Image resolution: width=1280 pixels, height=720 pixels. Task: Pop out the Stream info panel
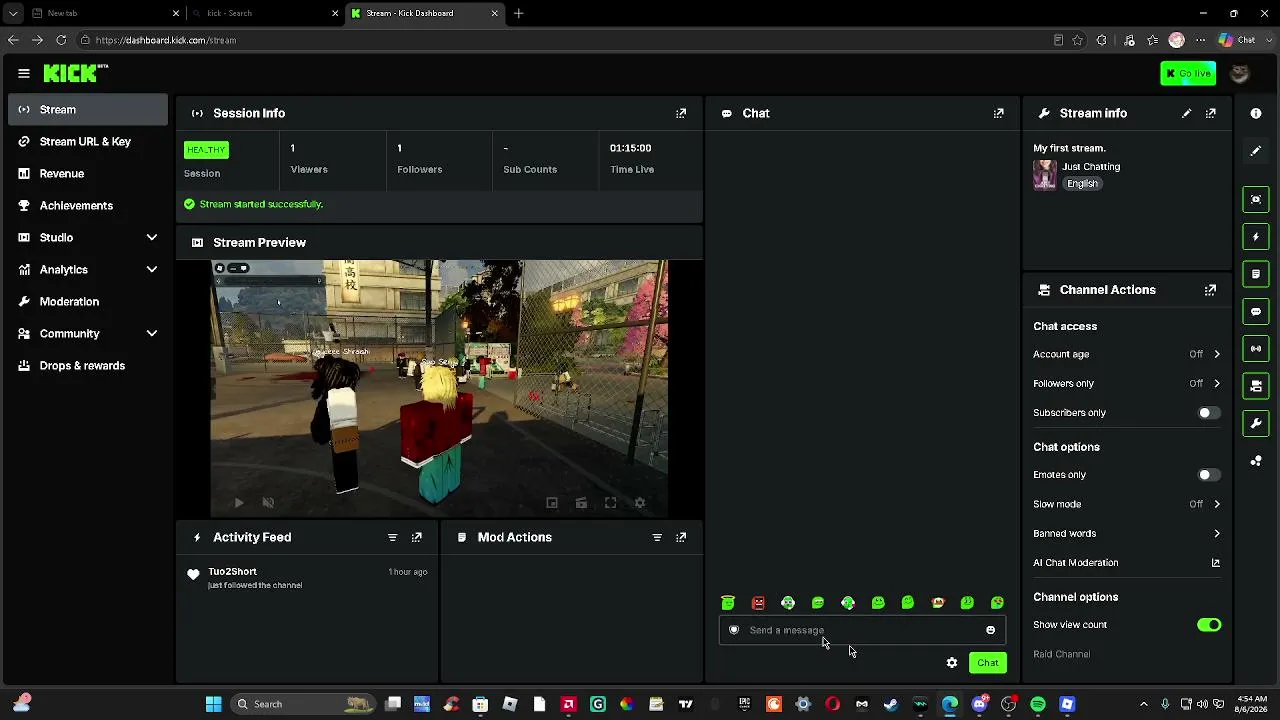tap(1210, 113)
